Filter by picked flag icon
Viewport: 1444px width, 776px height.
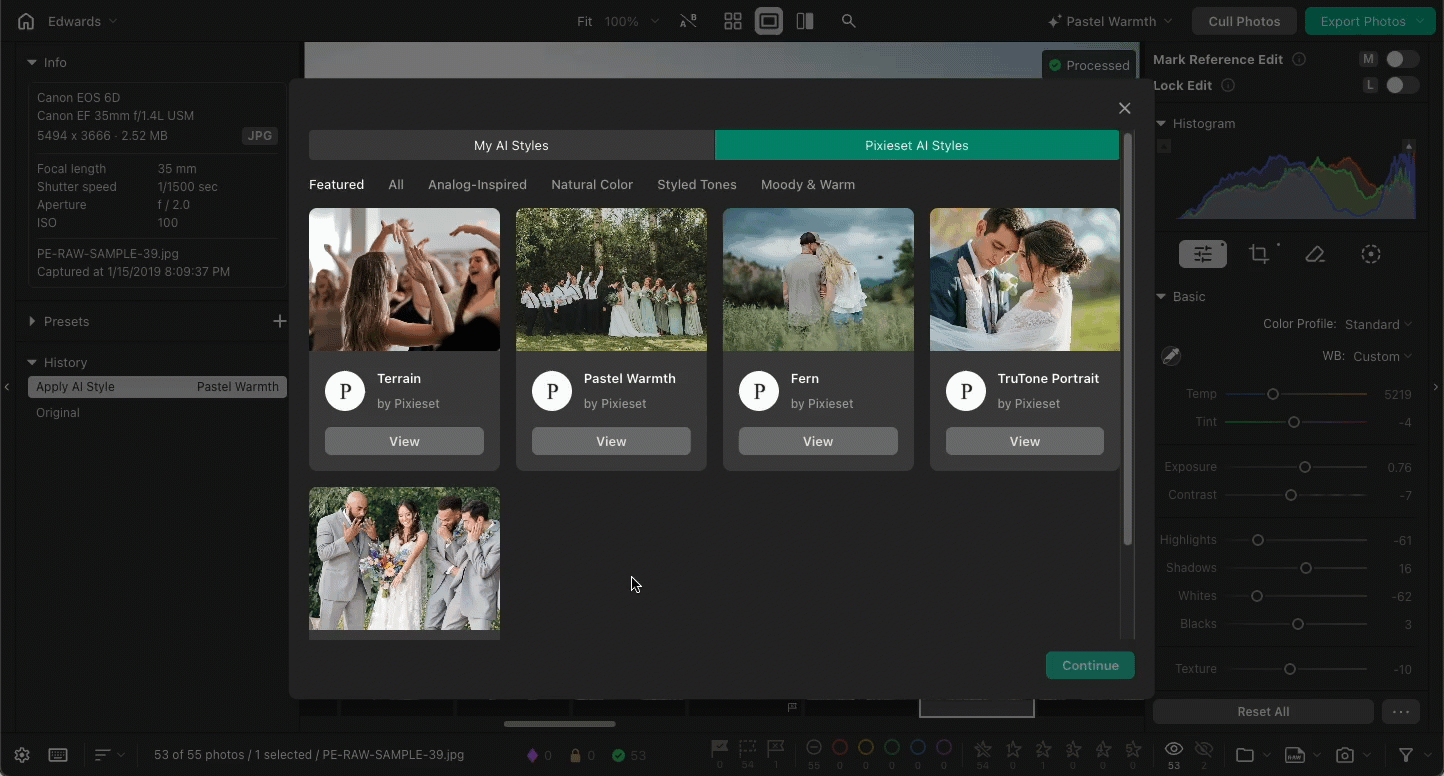click(x=719, y=748)
